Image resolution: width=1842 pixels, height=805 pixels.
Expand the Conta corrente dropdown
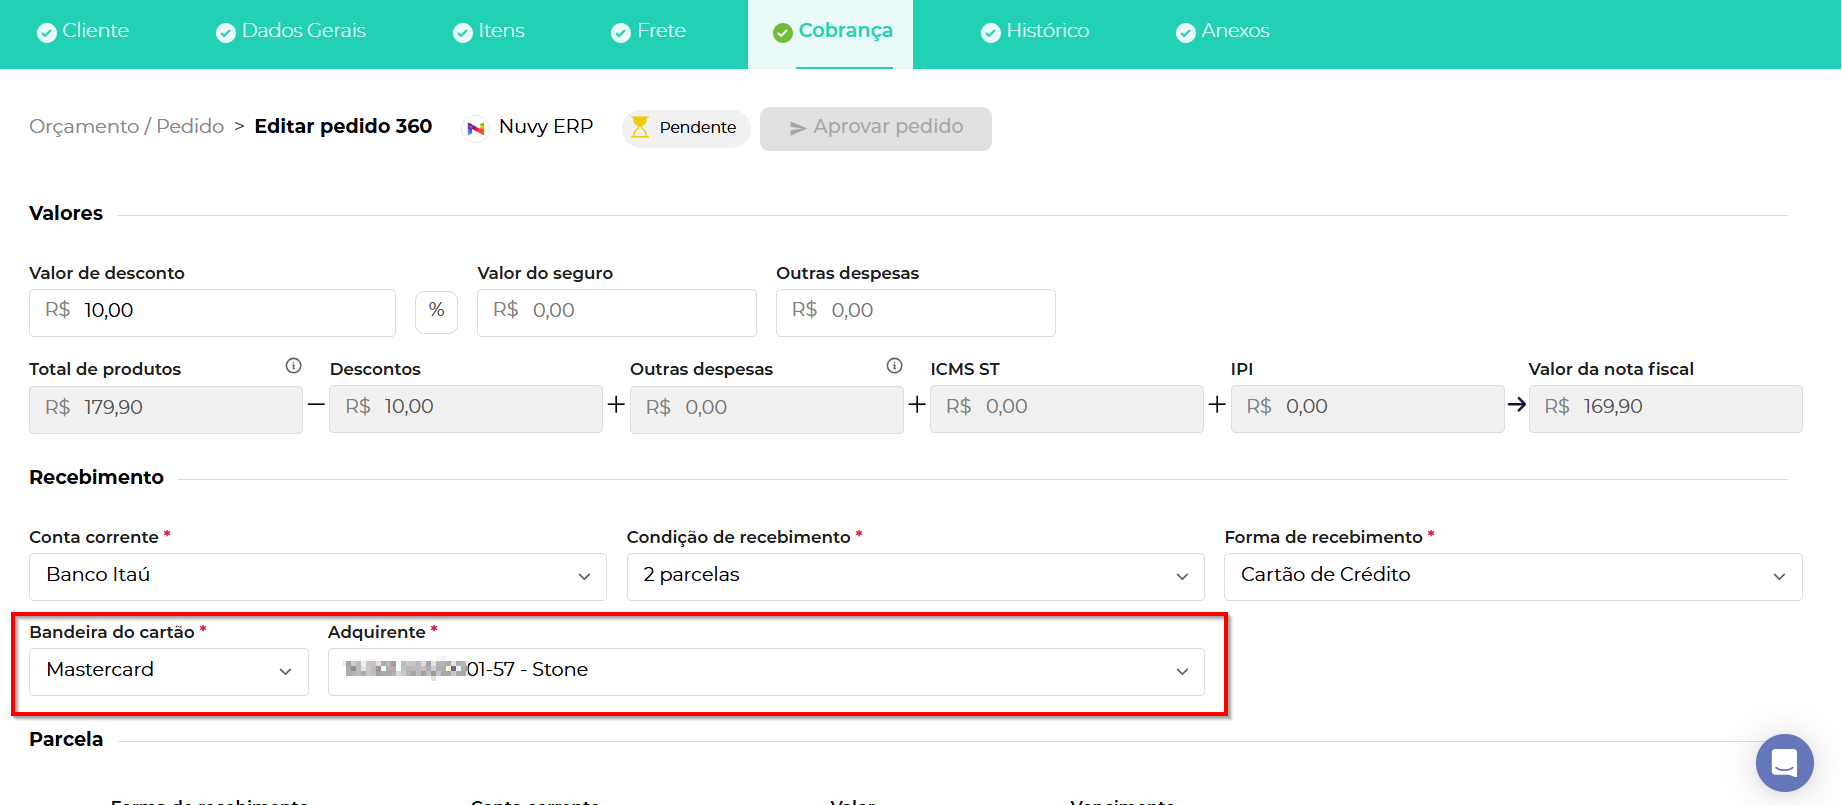pyautogui.click(x=317, y=576)
